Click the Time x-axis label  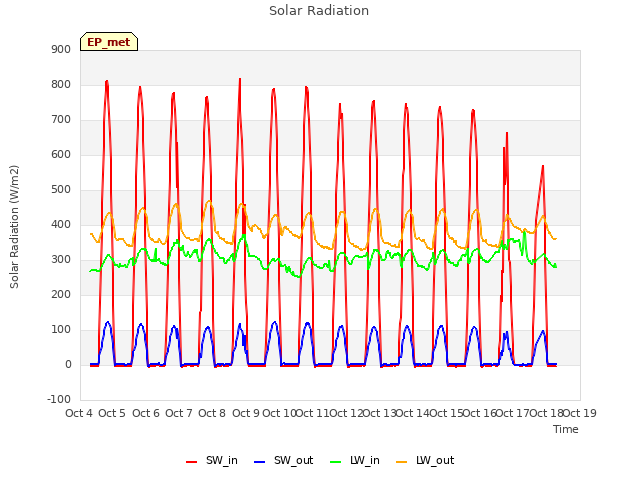coord(566,429)
